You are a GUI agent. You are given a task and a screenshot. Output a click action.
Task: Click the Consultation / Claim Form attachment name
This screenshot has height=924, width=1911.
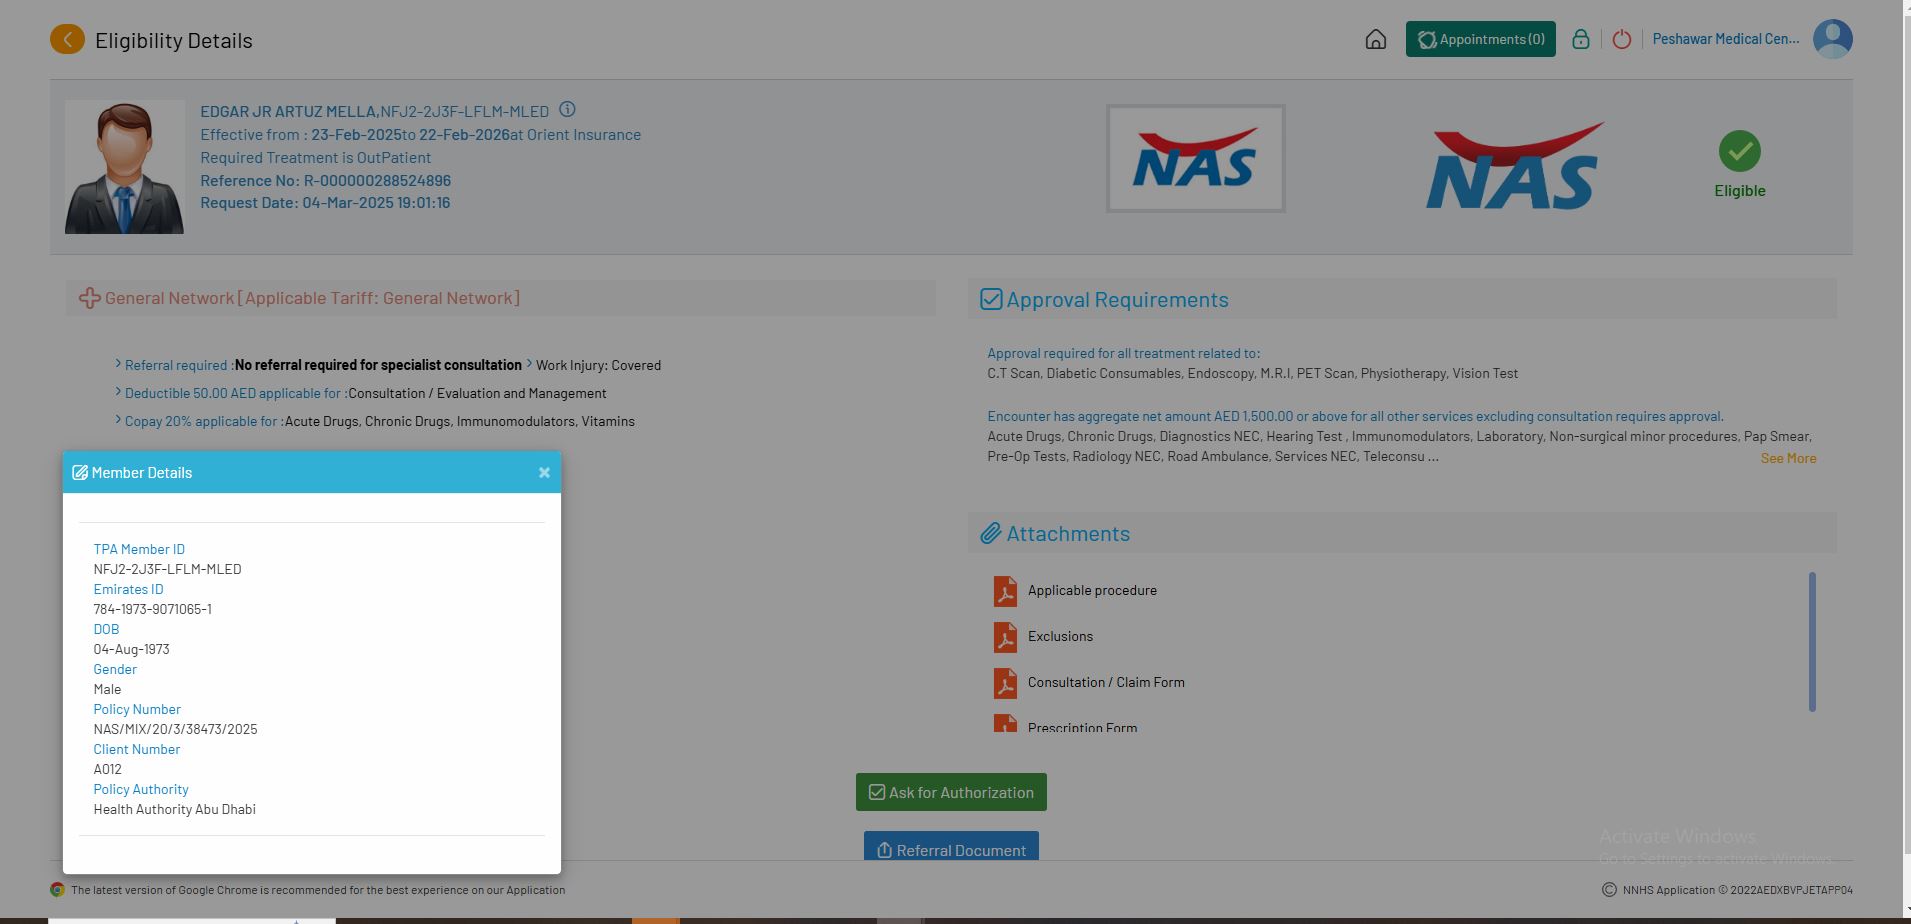[x=1106, y=682]
